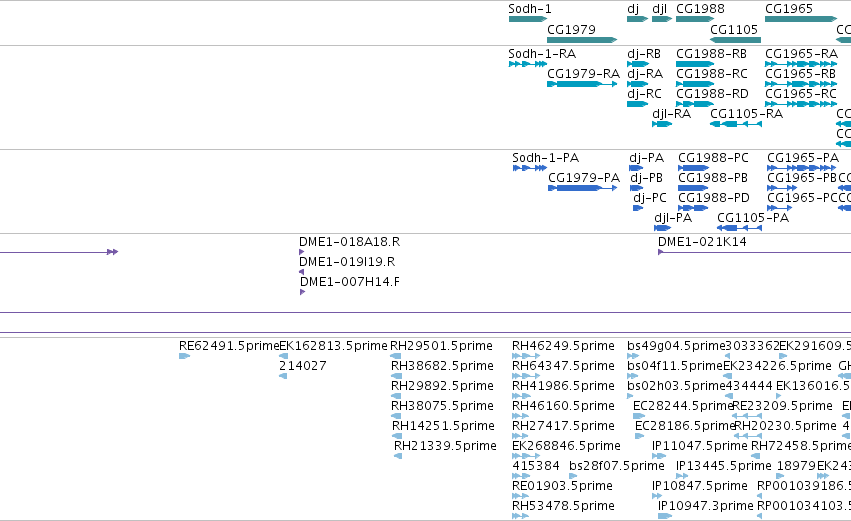Screen dimensions: 851x521
Task: Click BAC end DME1-007H14.F
Action: point(302,293)
